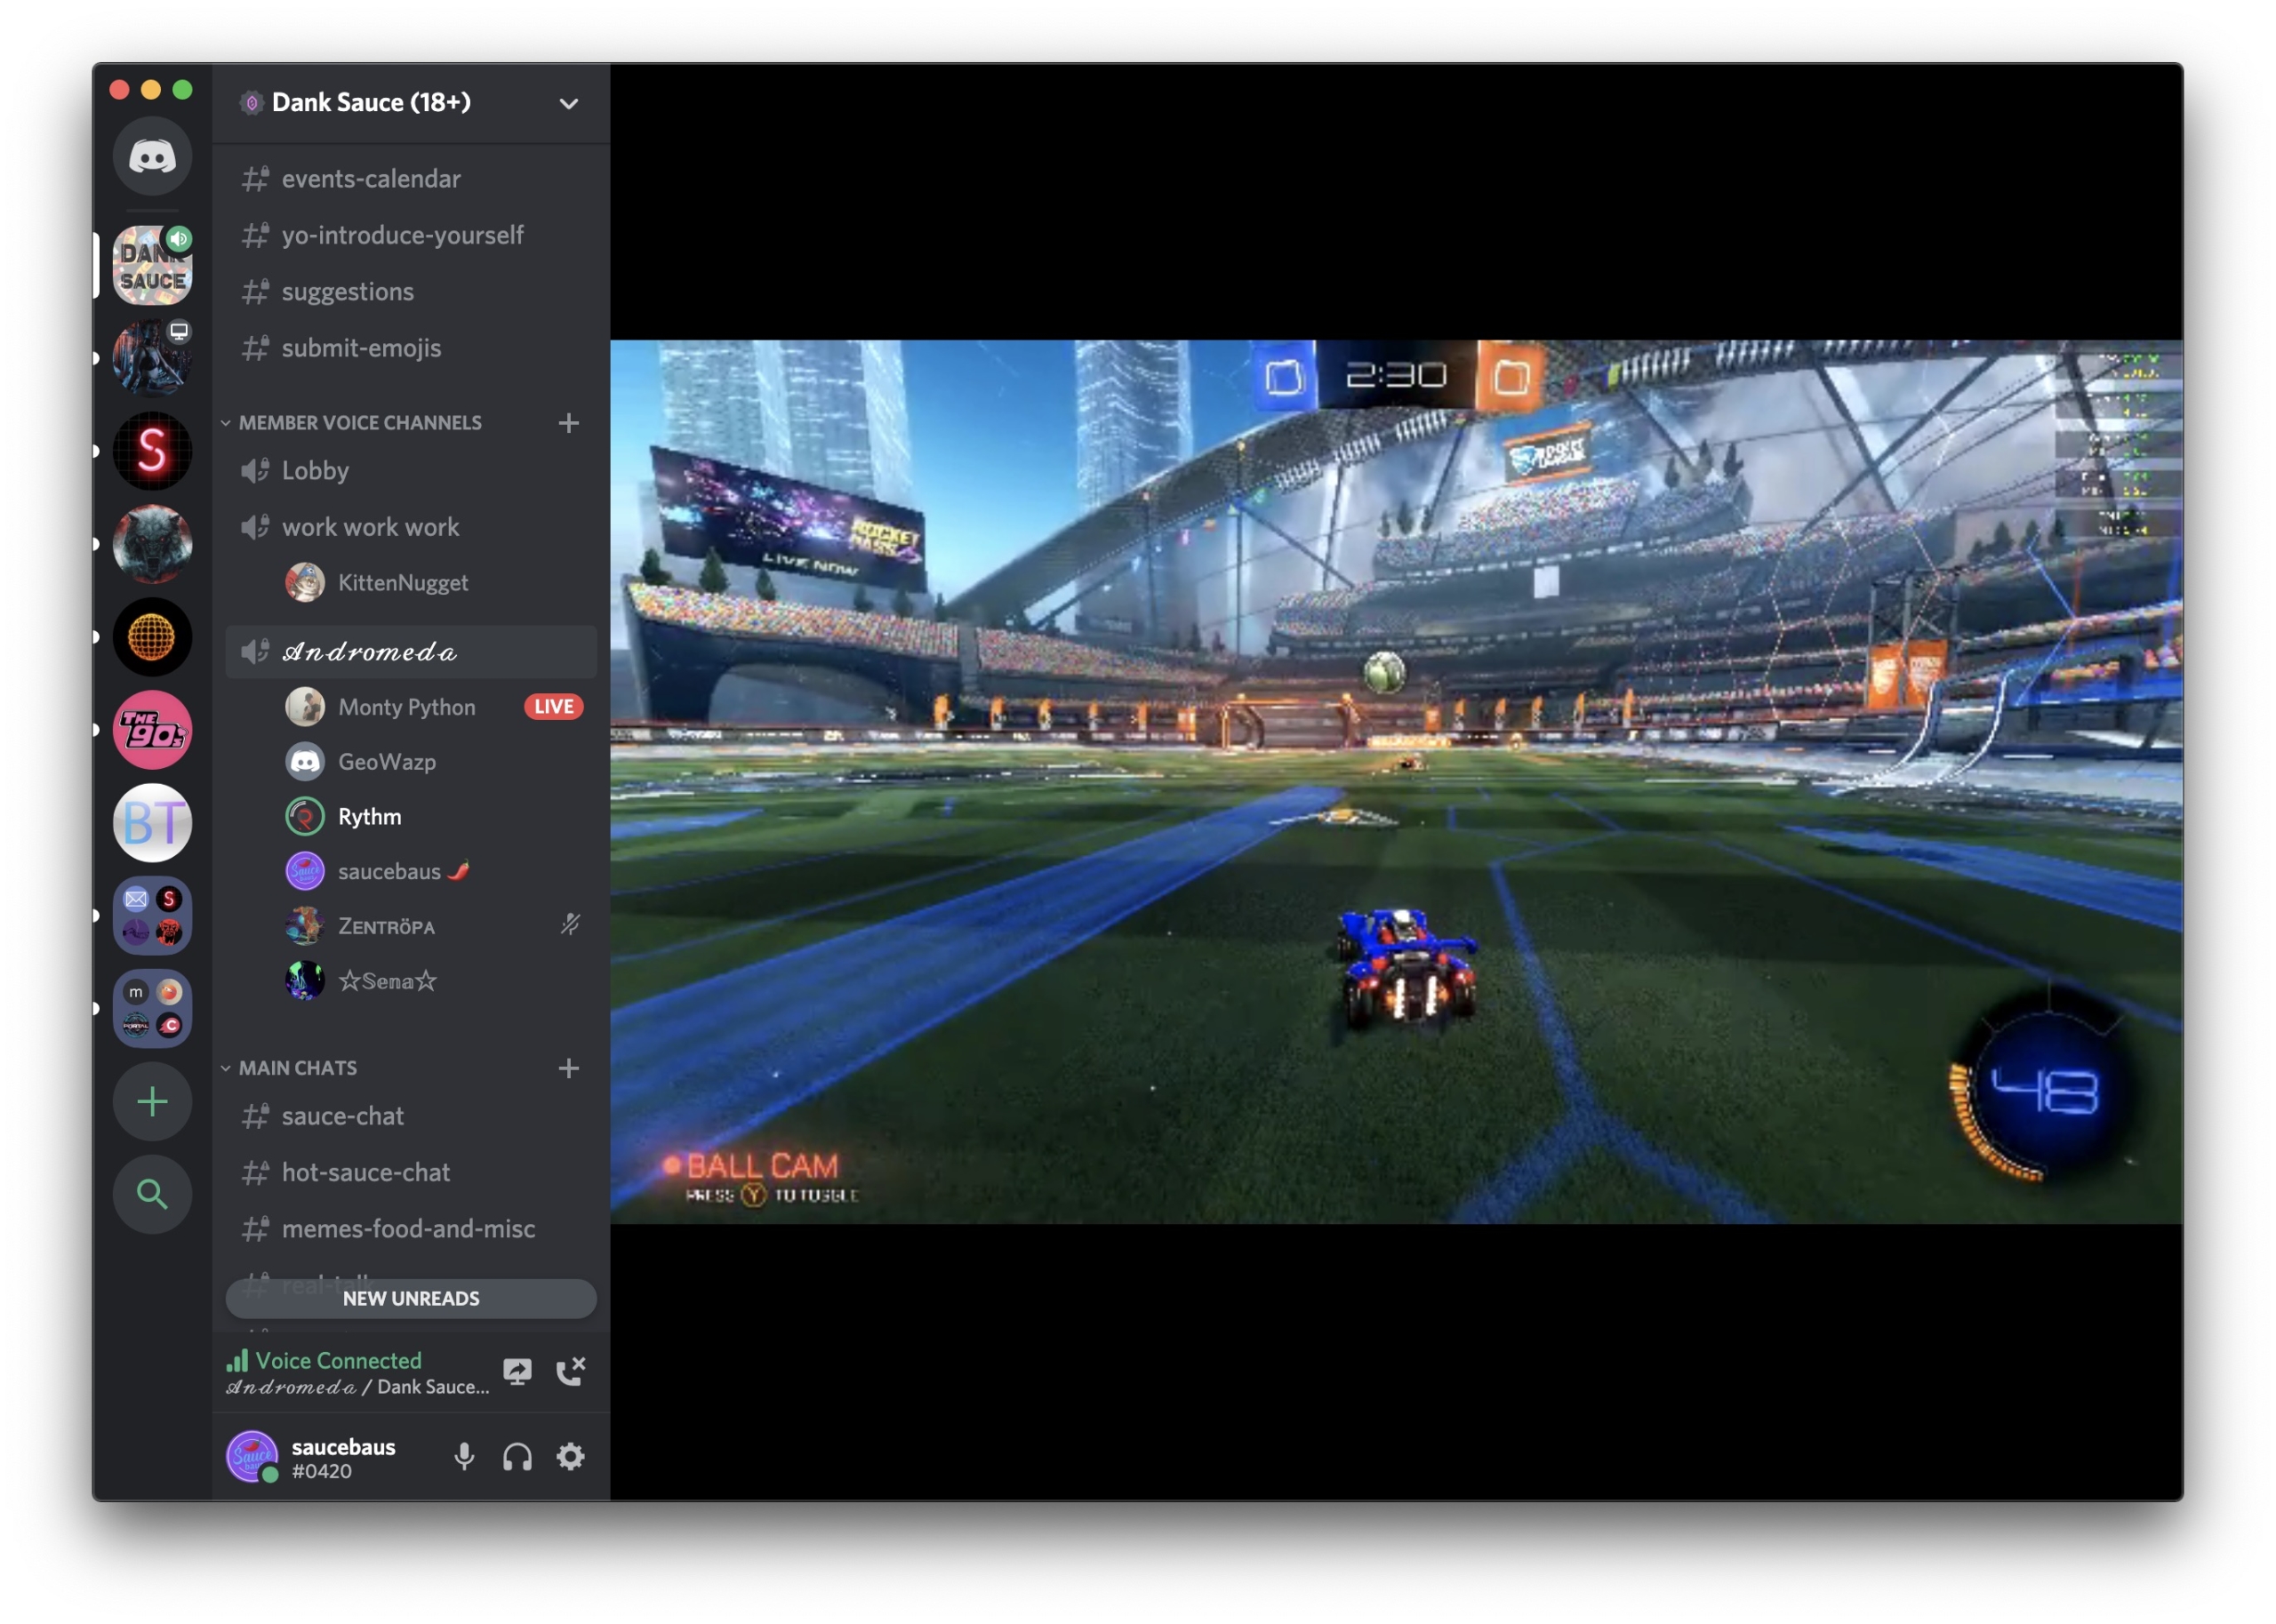
Task: Click the saucebaus headphones icon
Action: (515, 1457)
